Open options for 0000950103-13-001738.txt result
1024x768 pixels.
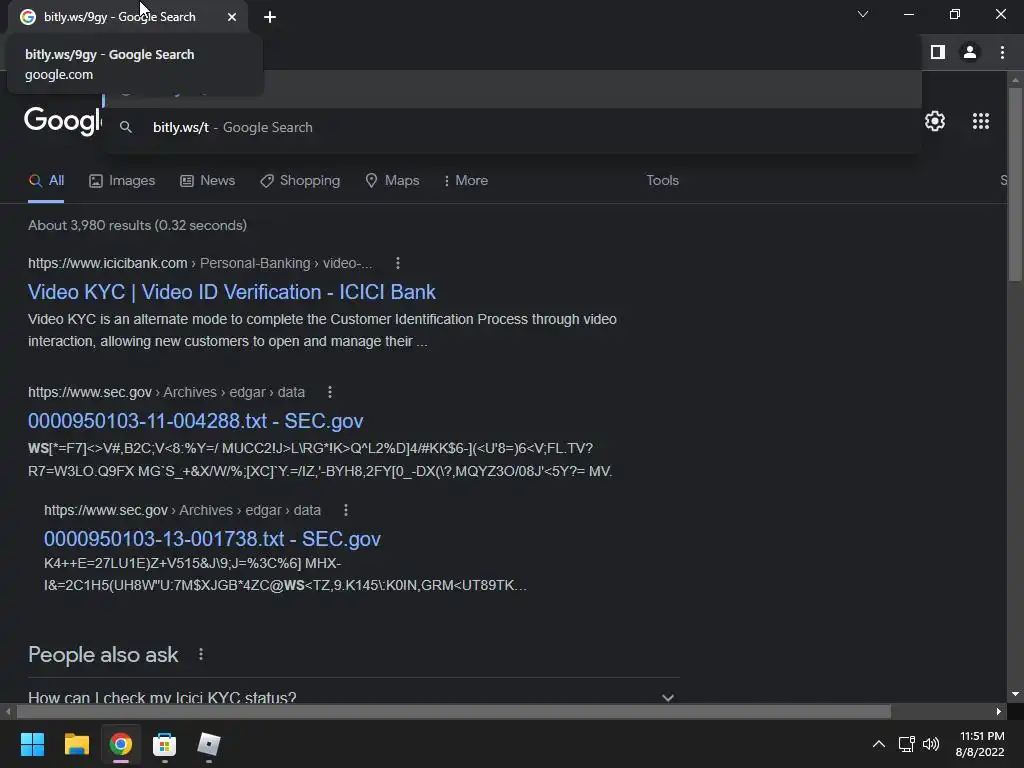tap(345, 510)
